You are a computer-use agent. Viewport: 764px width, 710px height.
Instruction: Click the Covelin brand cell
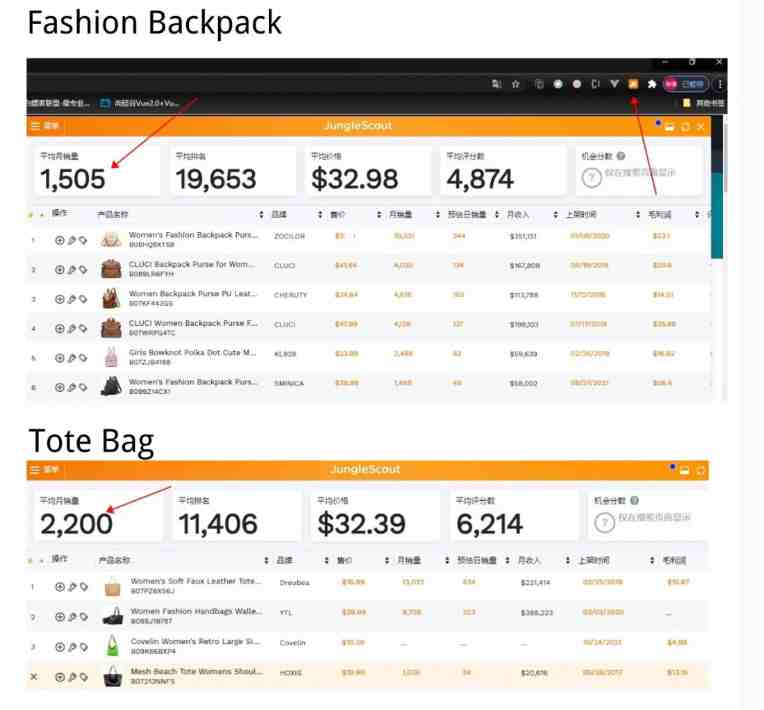click(292, 643)
